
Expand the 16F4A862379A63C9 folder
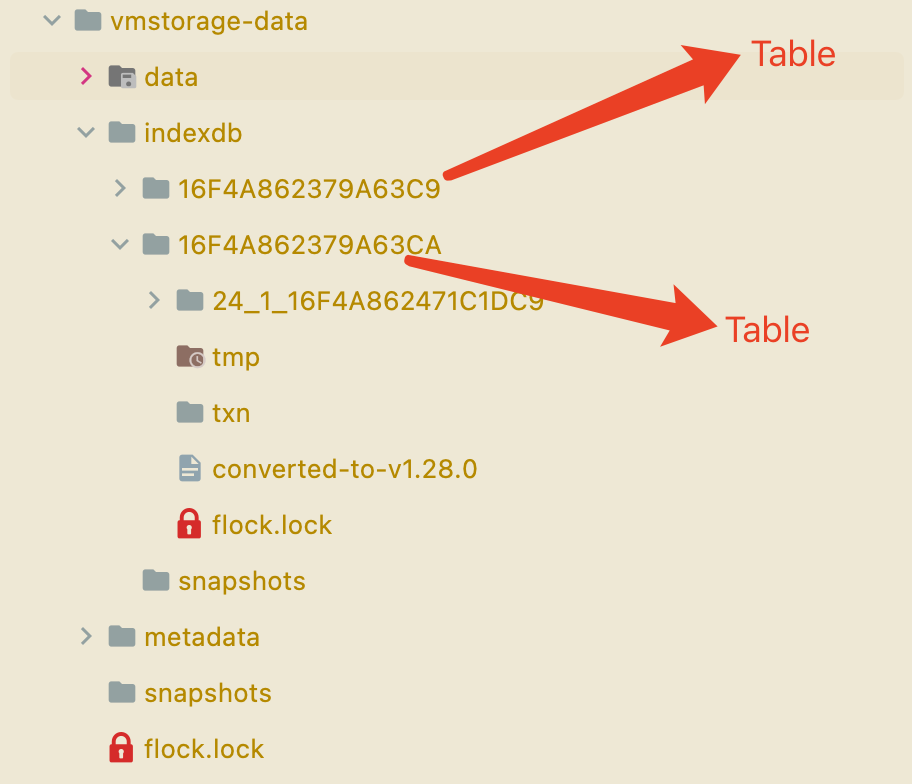pos(120,188)
